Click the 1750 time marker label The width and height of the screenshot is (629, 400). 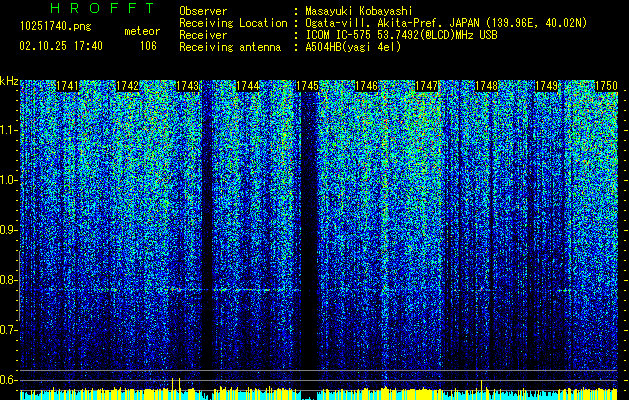(x=606, y=86)
